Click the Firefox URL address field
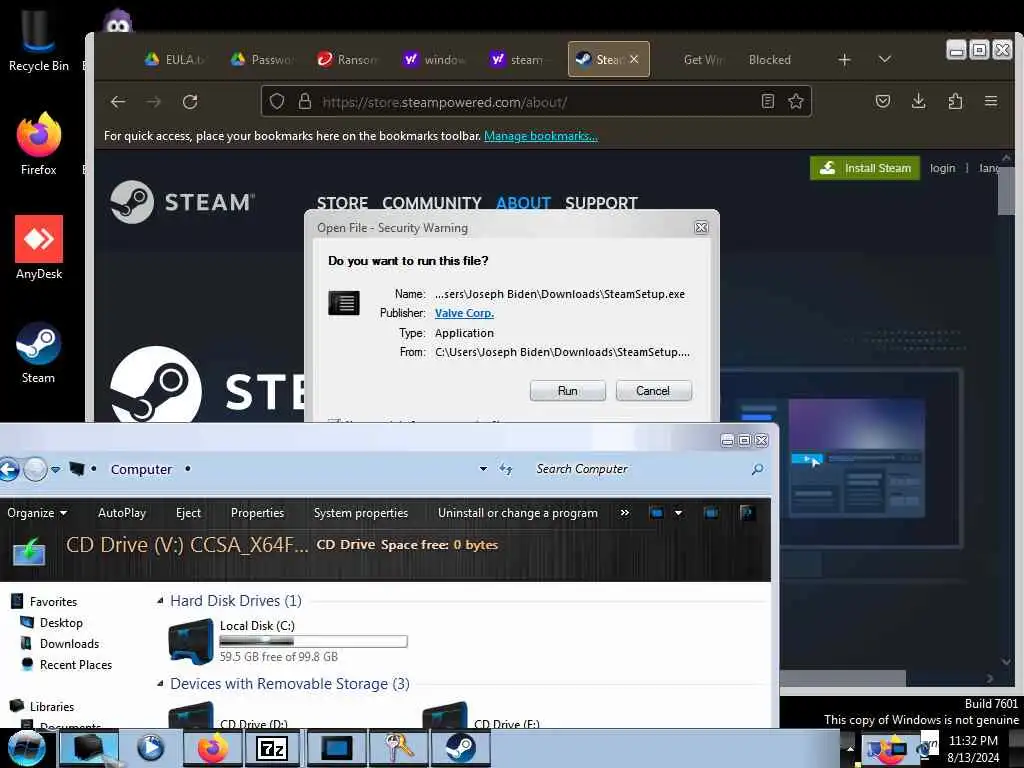The height and width of the screenshot is (768, 1024). click(x=536, y=101)
